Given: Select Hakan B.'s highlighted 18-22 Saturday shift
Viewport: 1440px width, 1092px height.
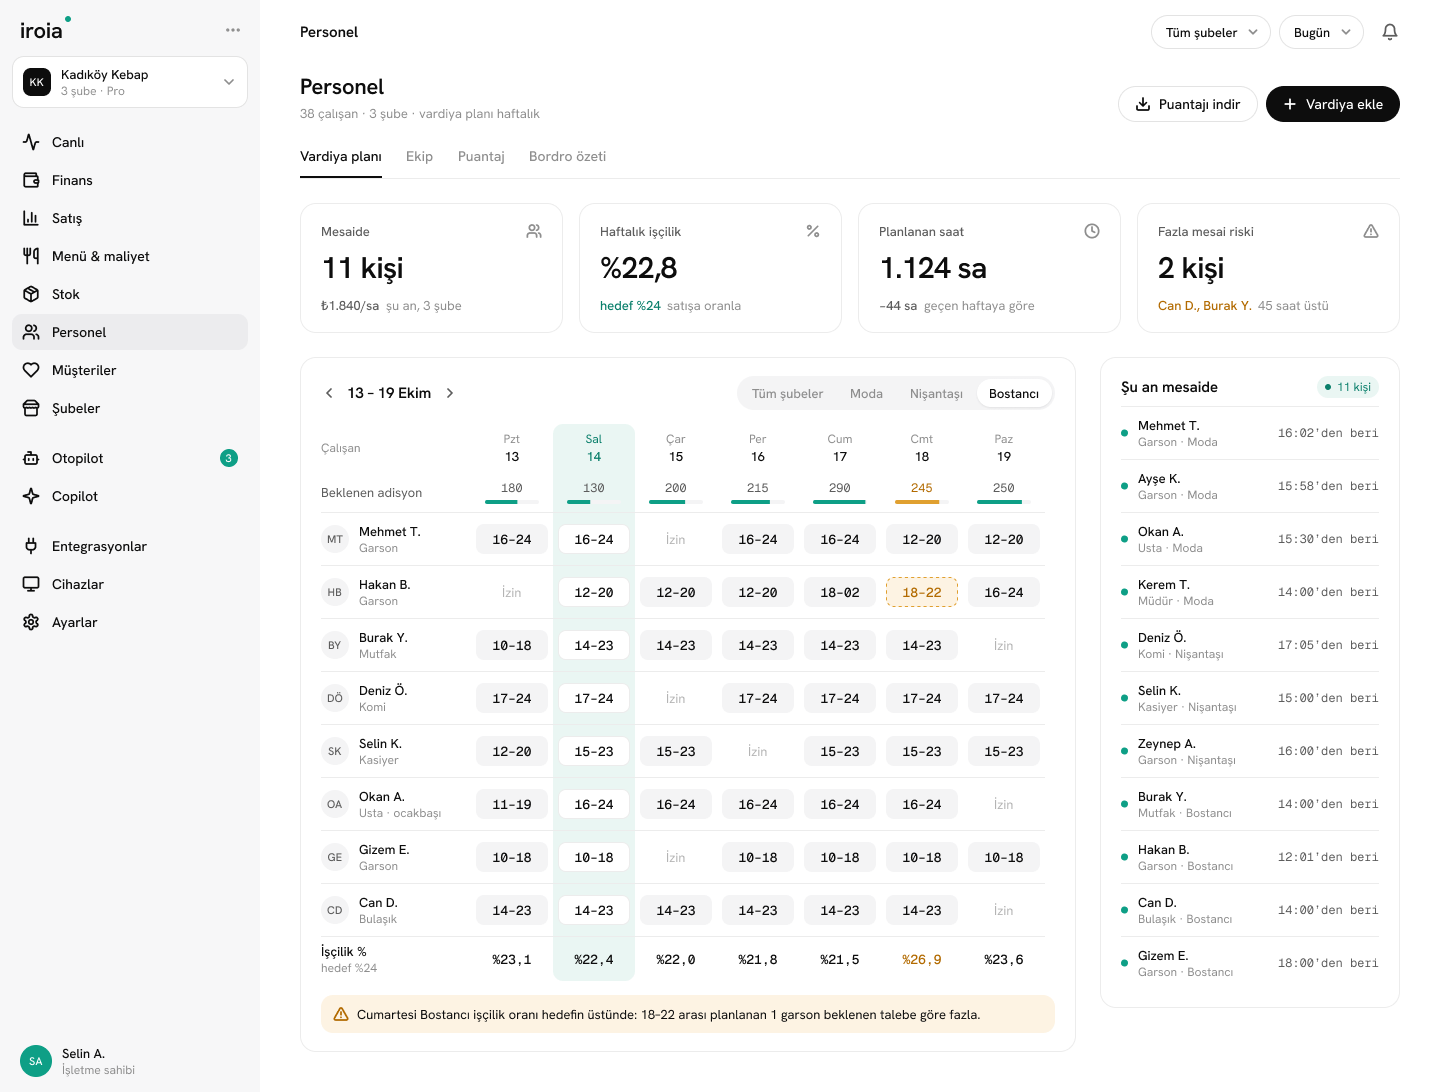Looking at the screenshot, I should coord(922,592).
